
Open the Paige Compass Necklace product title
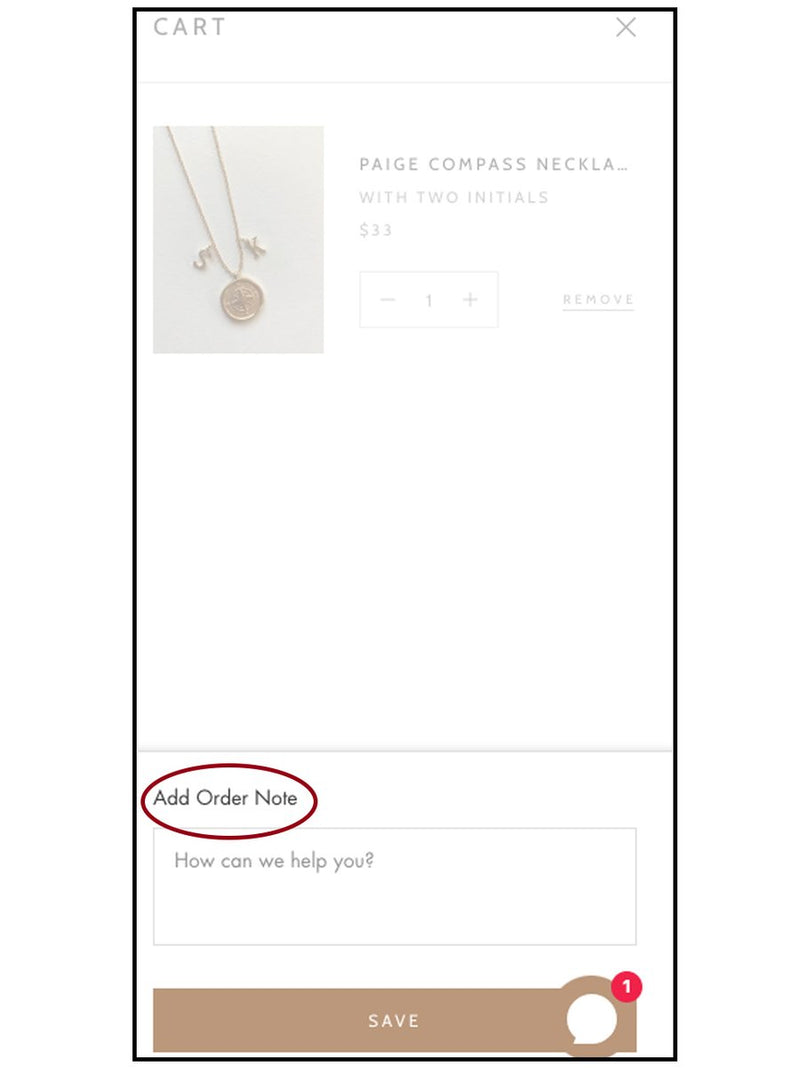click(x=493, y=164)
